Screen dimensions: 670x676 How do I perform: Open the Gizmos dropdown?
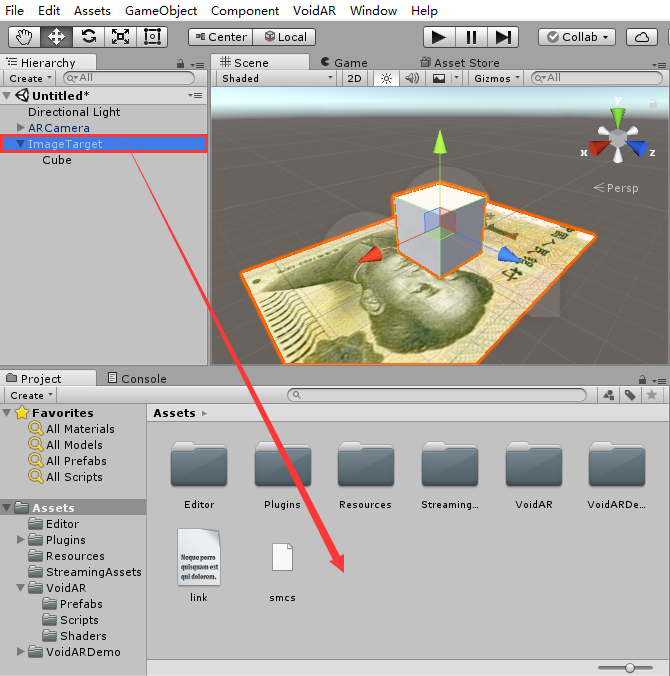click(x=496, y=78)
